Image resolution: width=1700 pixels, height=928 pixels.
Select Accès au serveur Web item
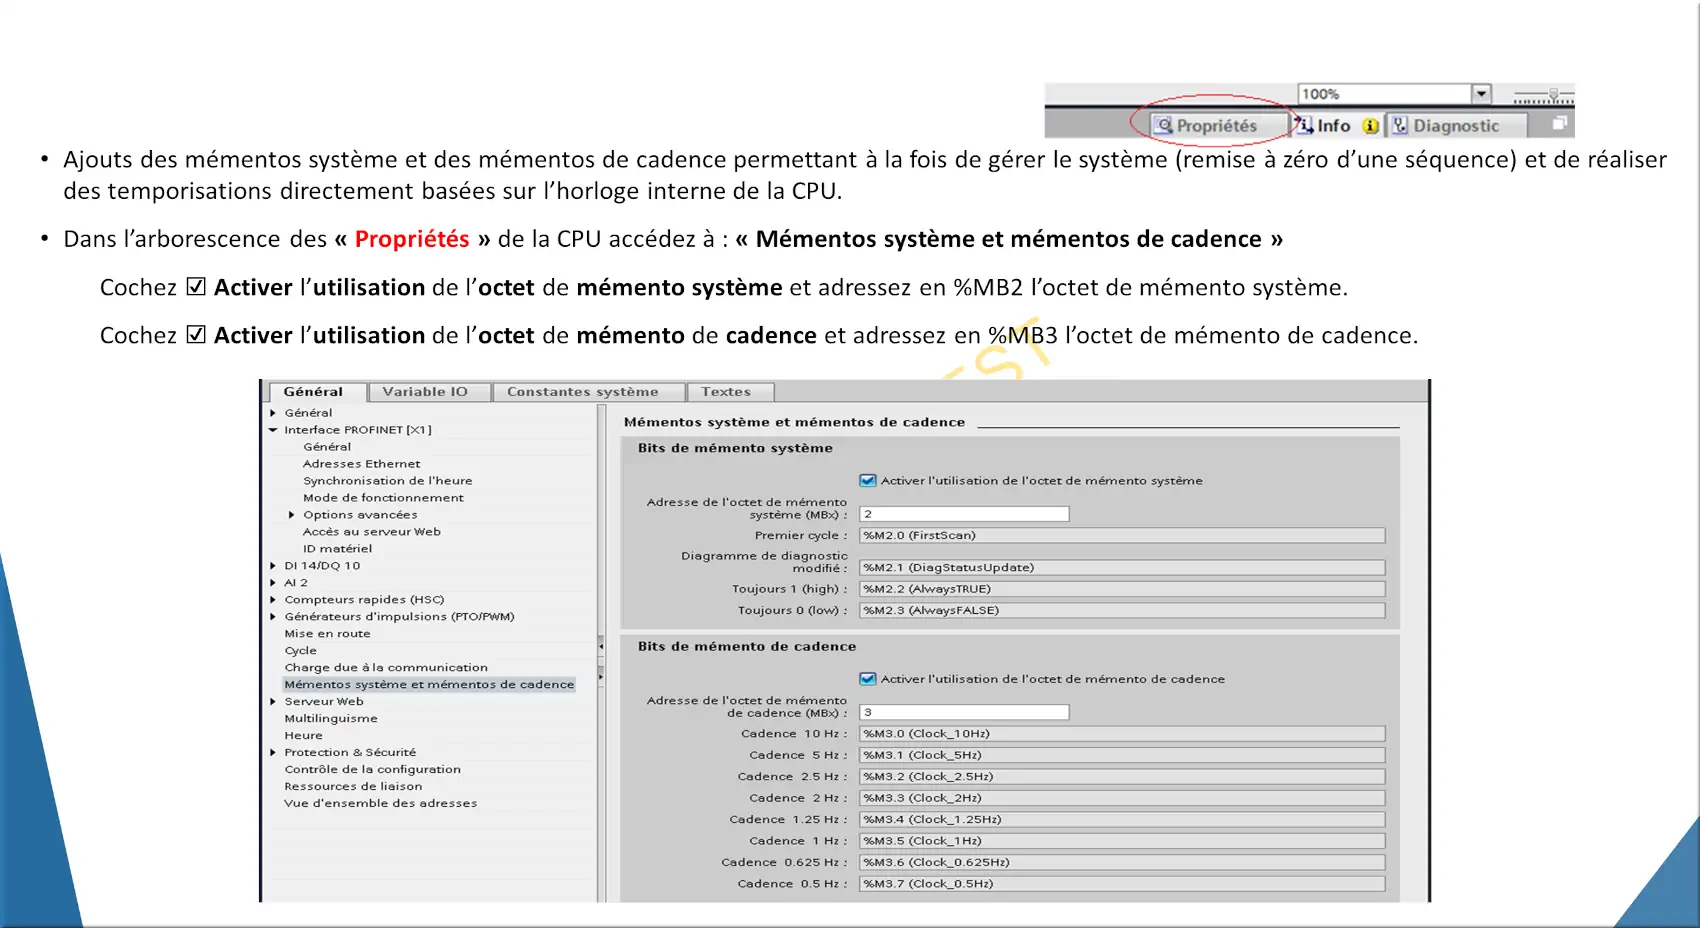[x=372, y=532]
